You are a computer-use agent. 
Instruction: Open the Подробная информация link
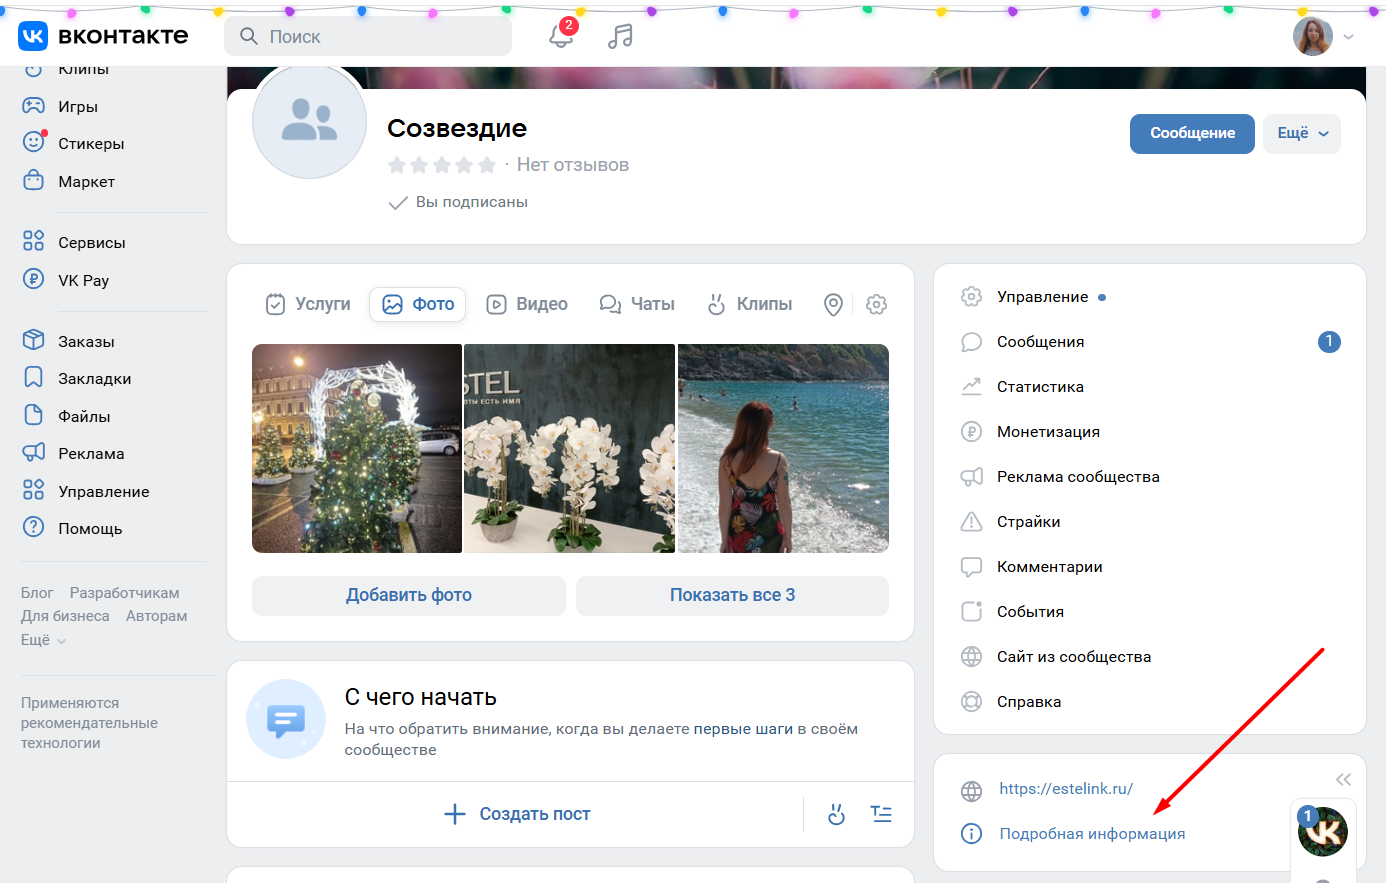[x=1092, y=834]
